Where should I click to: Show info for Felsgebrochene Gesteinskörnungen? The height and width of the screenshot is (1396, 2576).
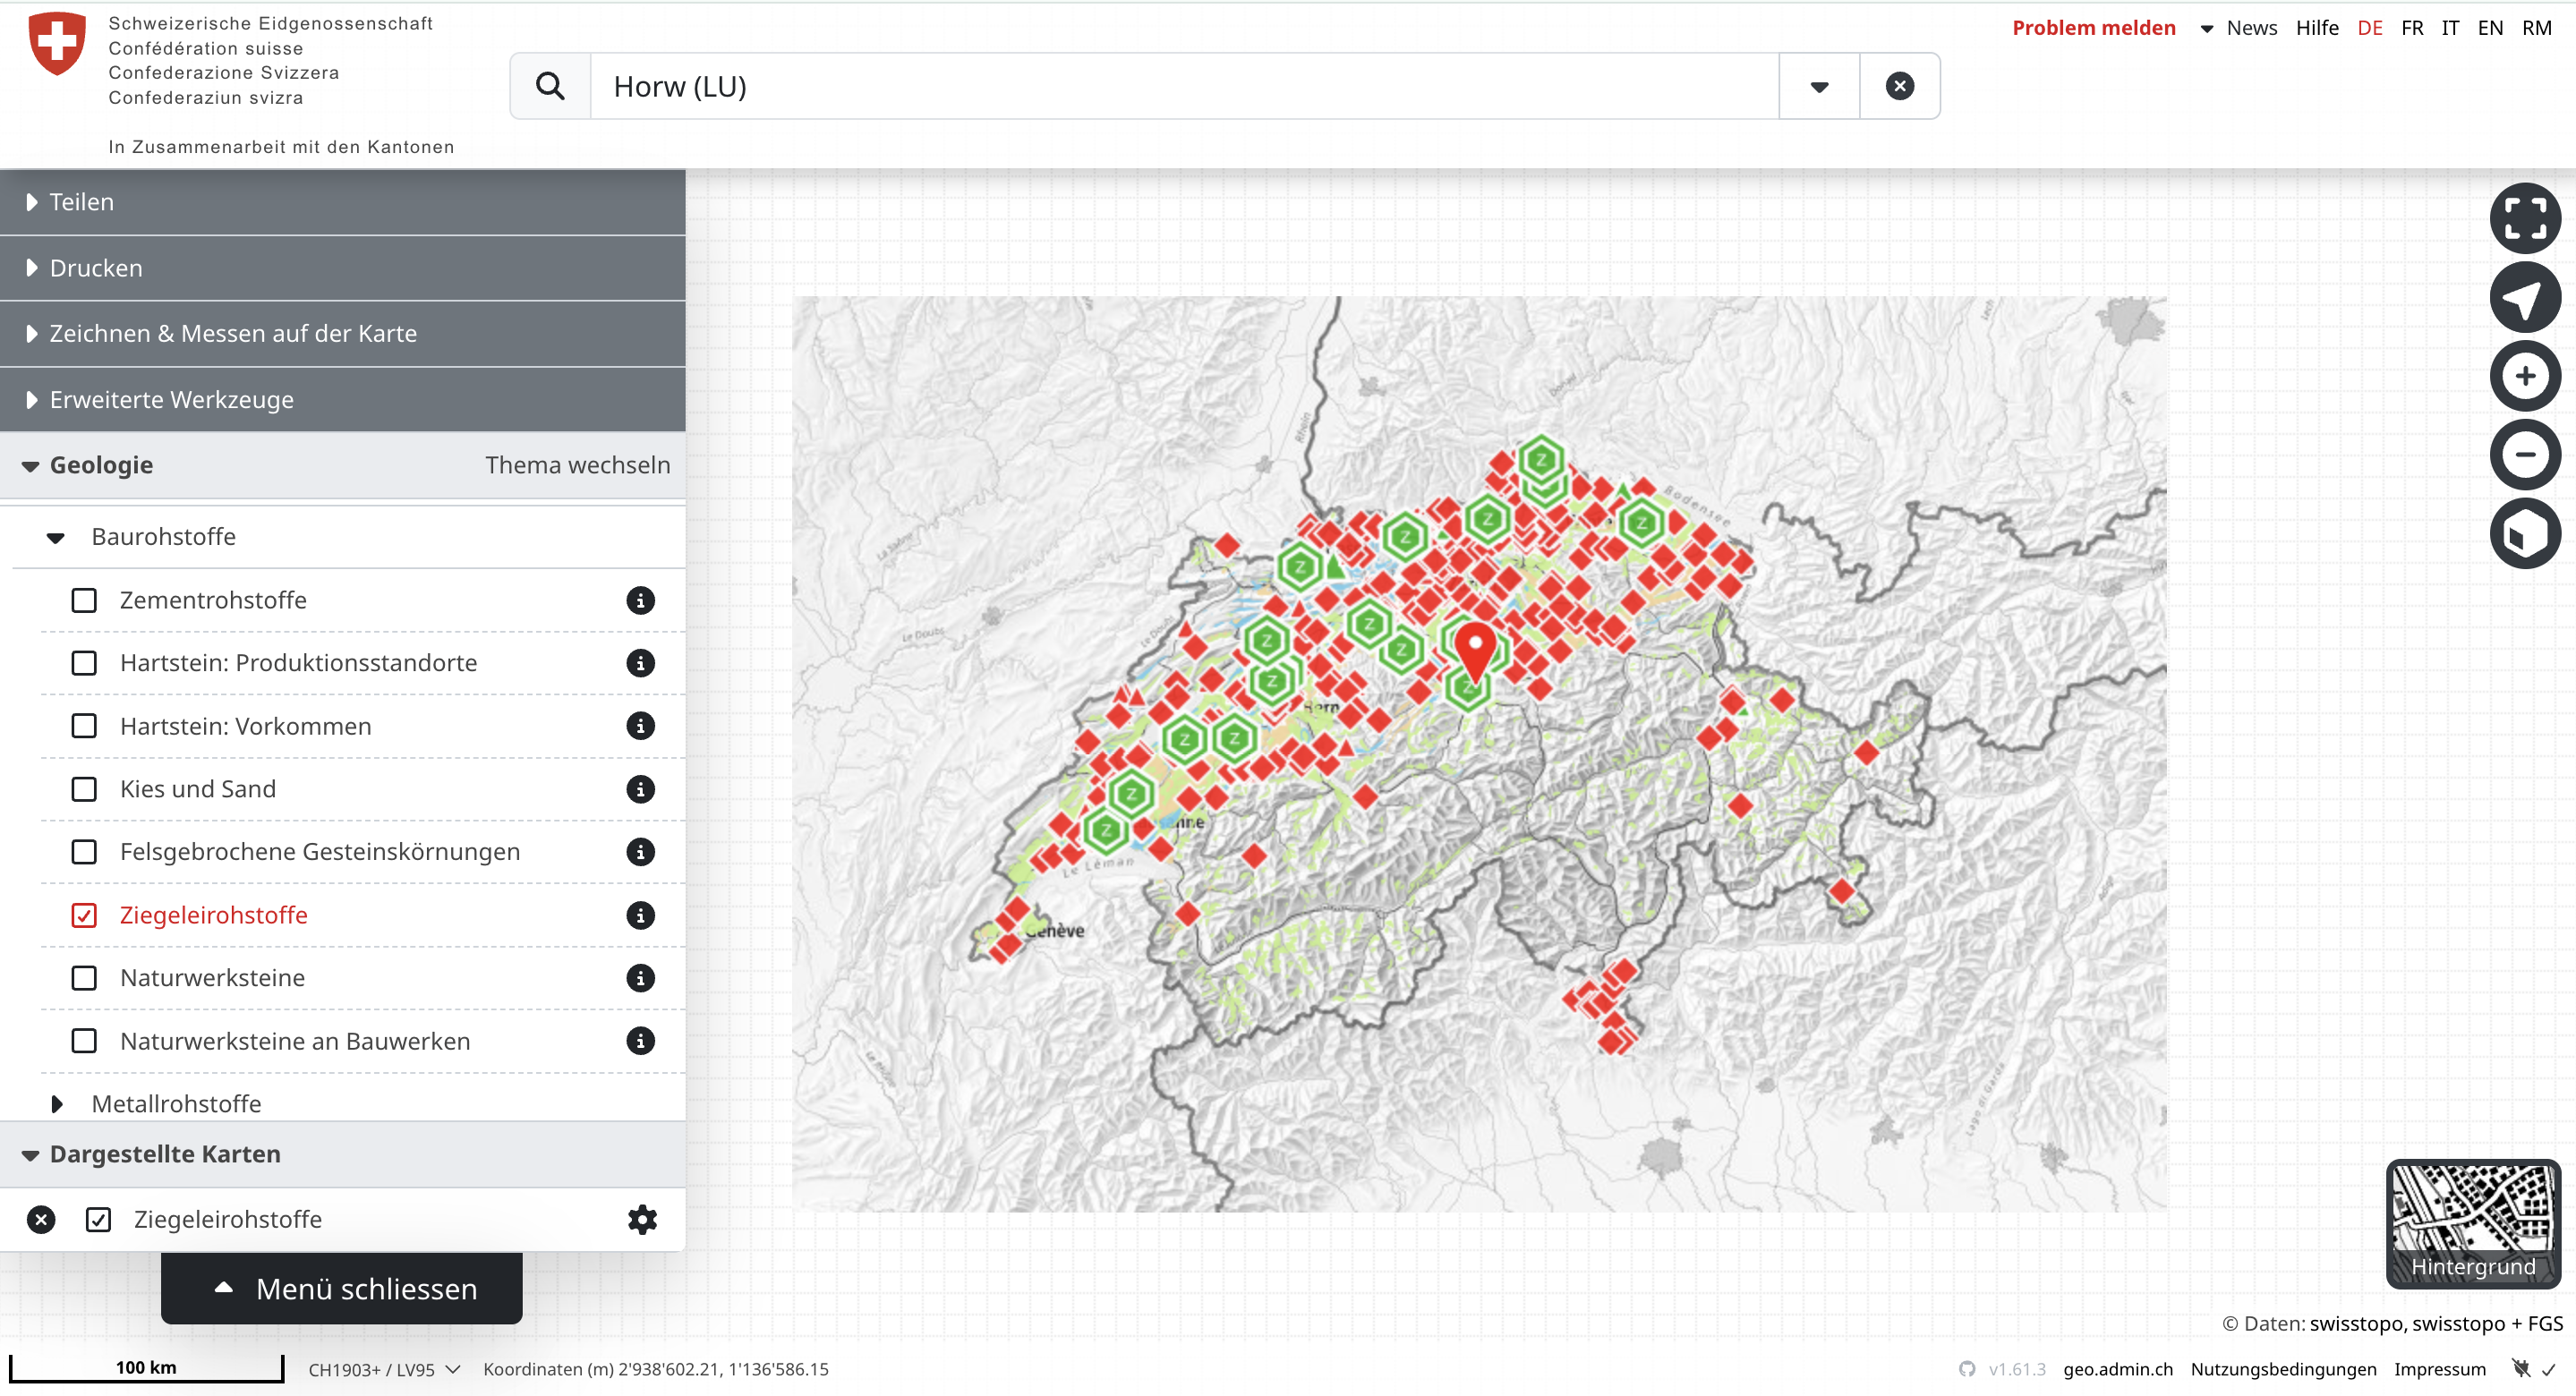coord(640,852)
